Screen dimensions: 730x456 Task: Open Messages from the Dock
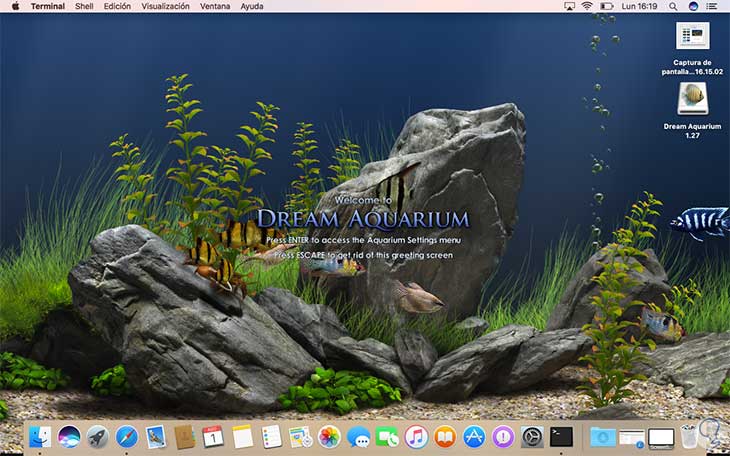pyautogui.click(x=358, y=437)
